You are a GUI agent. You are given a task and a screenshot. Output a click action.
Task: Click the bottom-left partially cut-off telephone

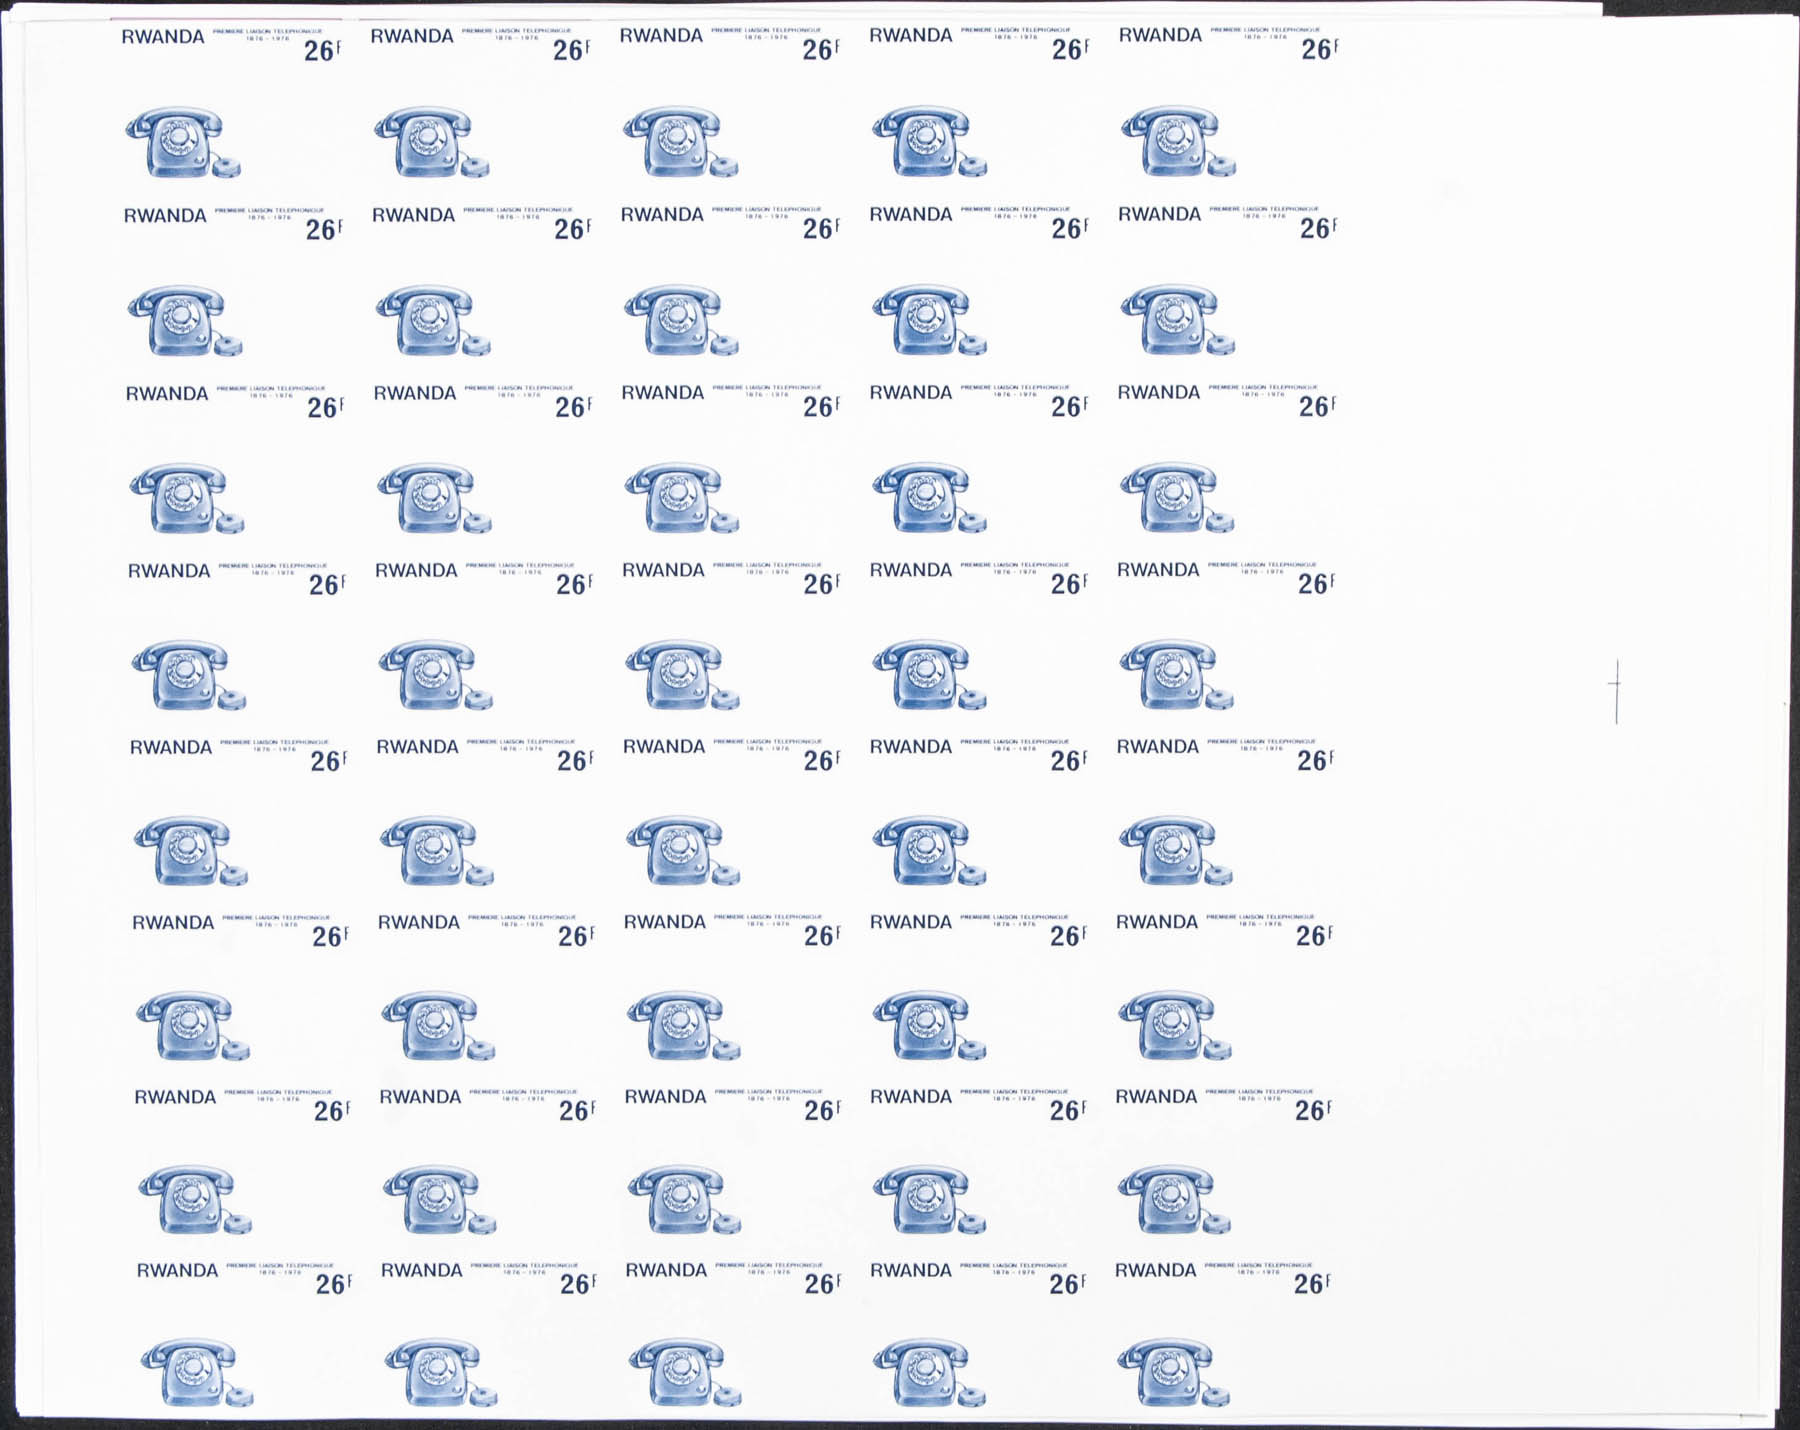197,1372
